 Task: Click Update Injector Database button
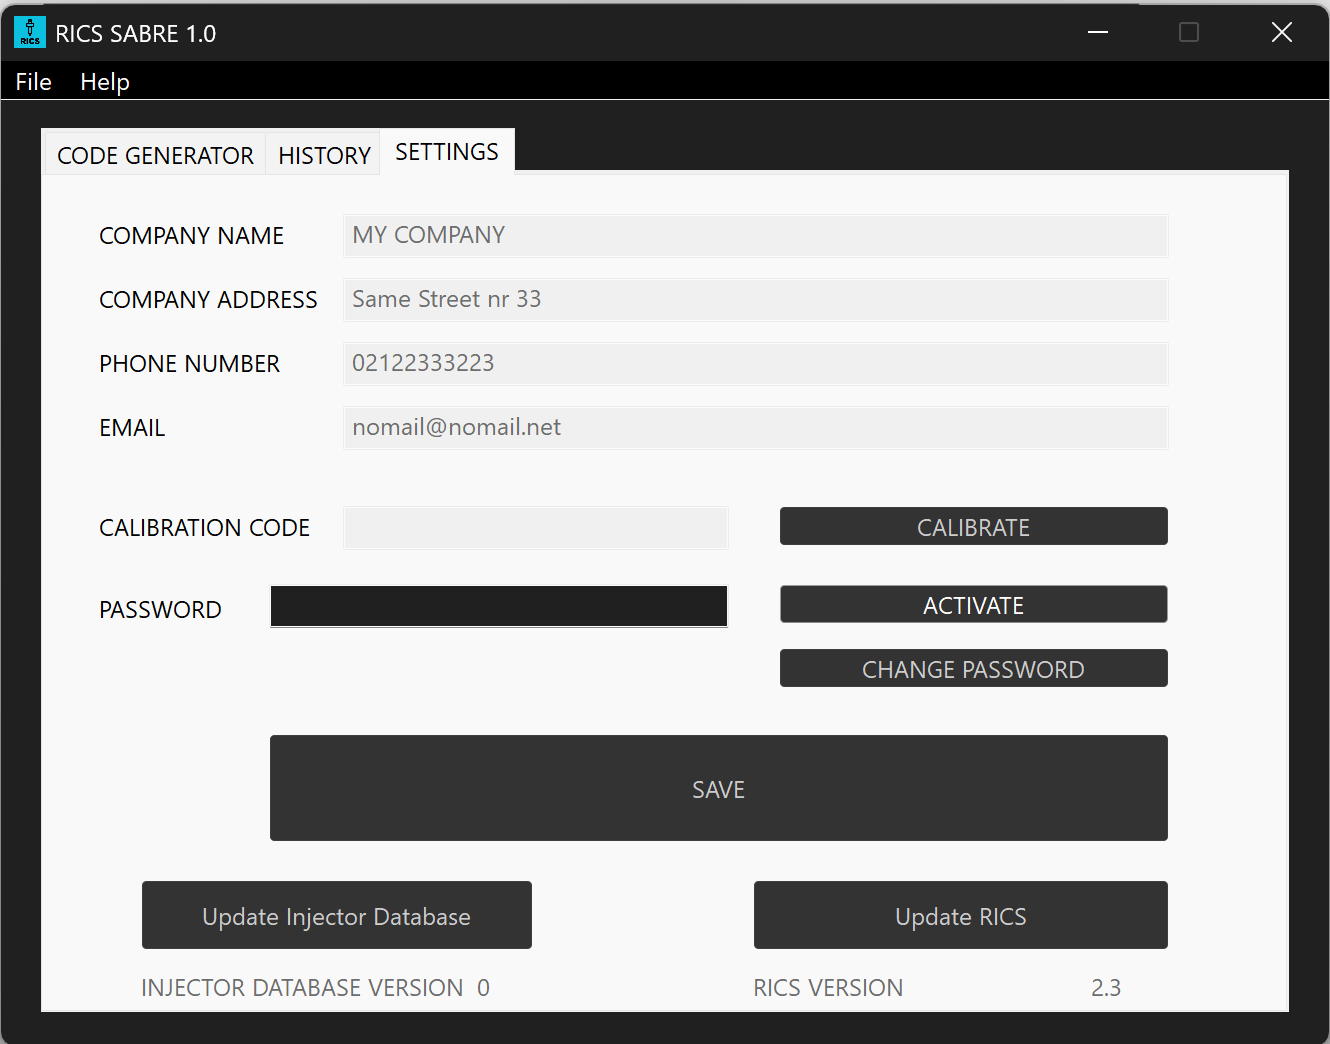coord(337,916)
